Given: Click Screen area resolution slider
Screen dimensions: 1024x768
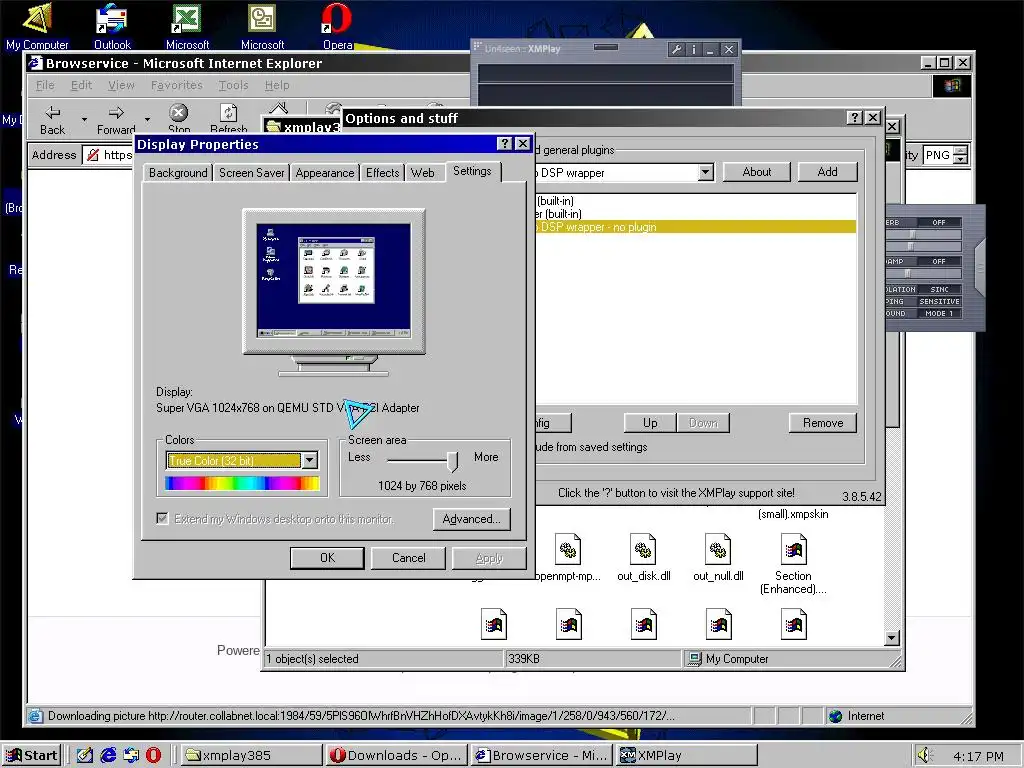Looking at the screenshot, I should point(452,461).
